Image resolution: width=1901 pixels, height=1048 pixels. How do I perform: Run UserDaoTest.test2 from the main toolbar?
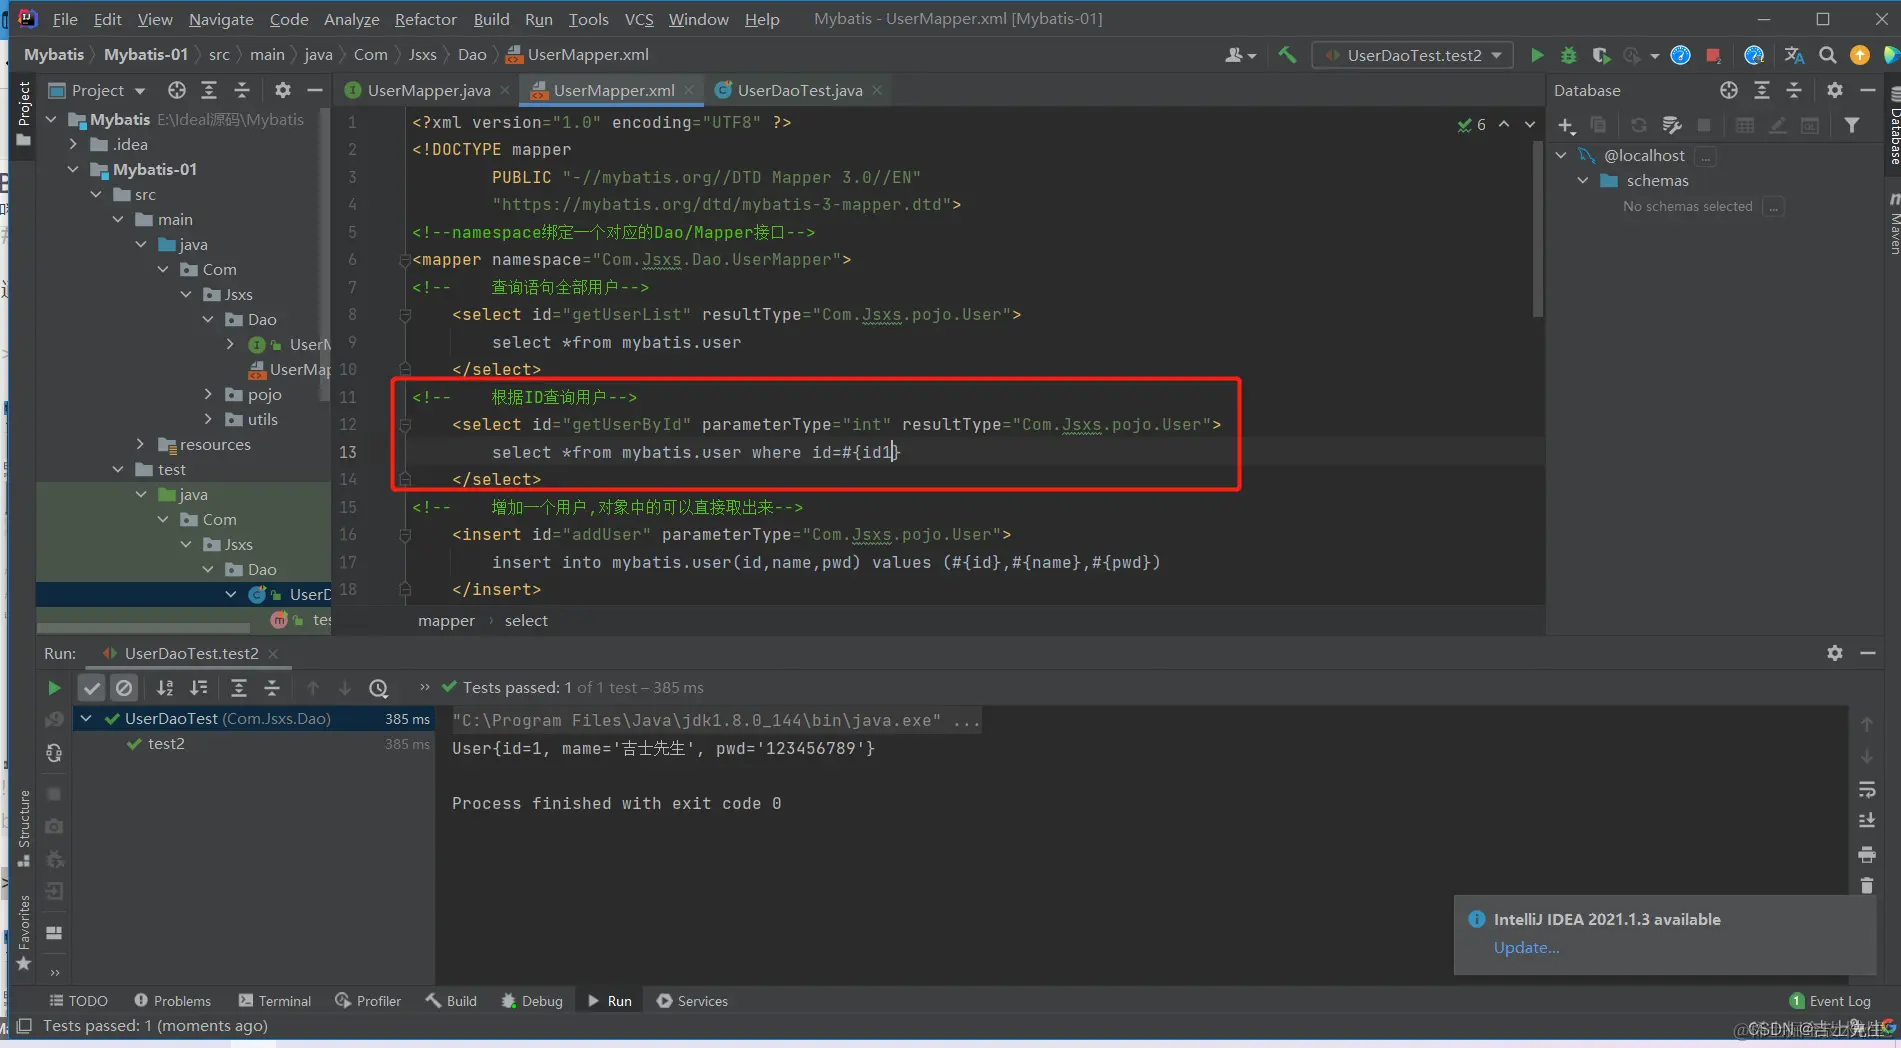(x=1537, y=55)
